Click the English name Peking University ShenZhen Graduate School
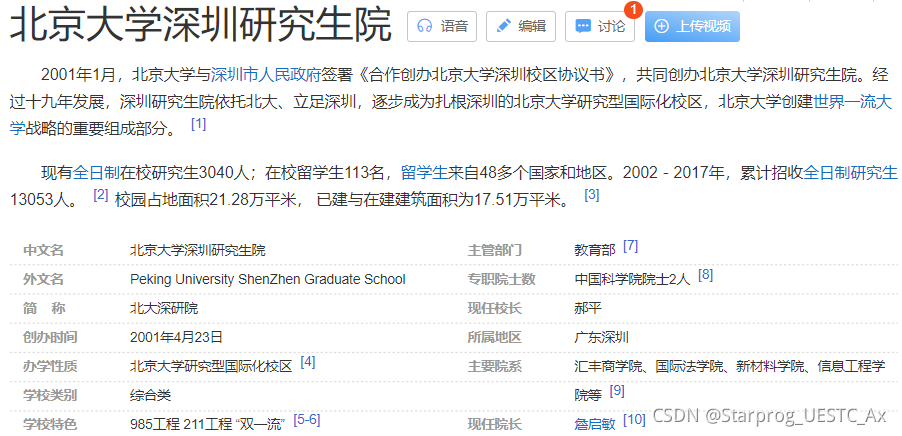Image resolution: width=902 pixels, height=436 pixels. pyautogui.click(x=267, y=280)
